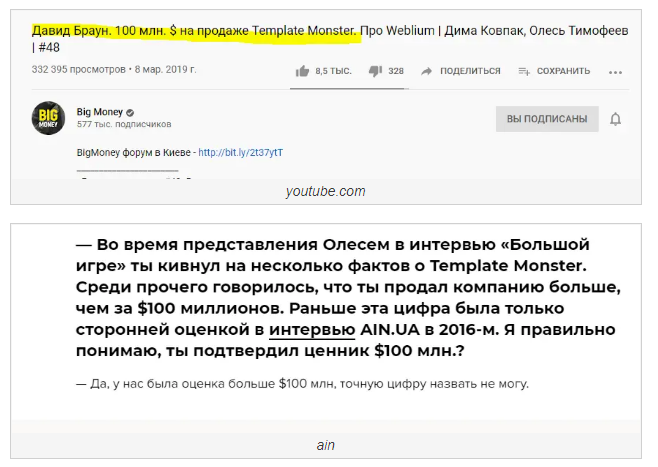Click the like-dislike ratio bar
This screenshot has width=658, height=467.
[x=349, y=88]
